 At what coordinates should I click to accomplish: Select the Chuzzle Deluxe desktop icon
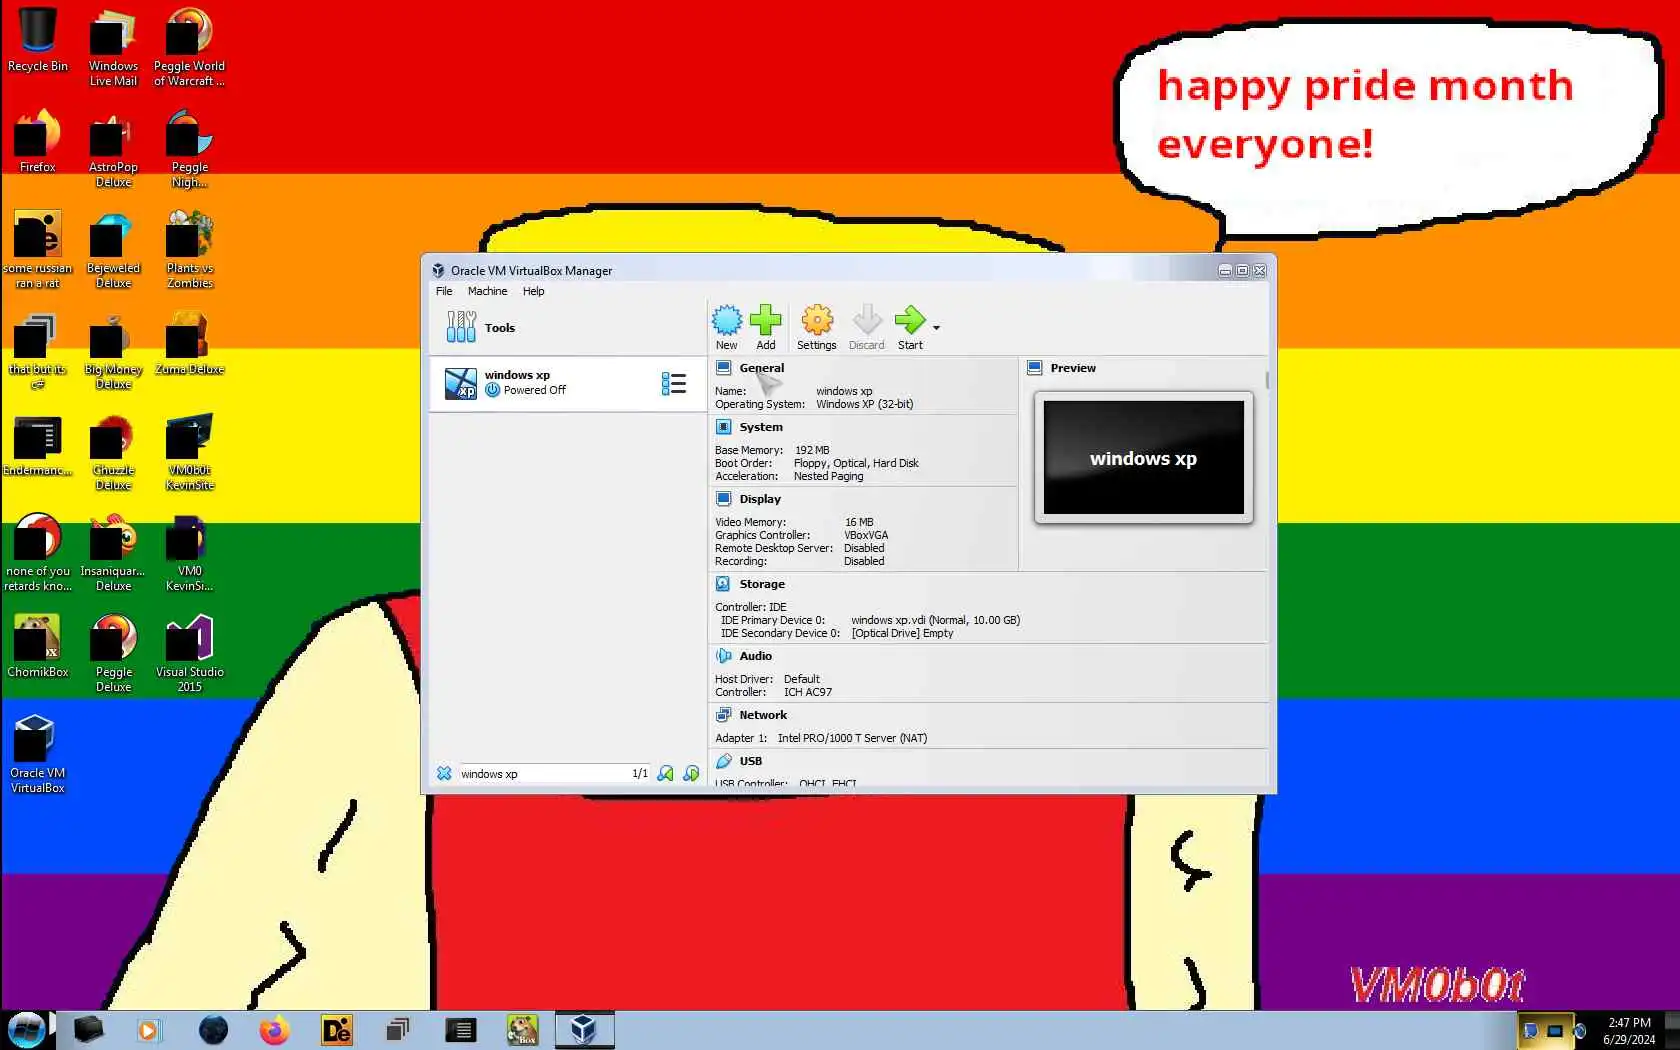click(113, 451)
